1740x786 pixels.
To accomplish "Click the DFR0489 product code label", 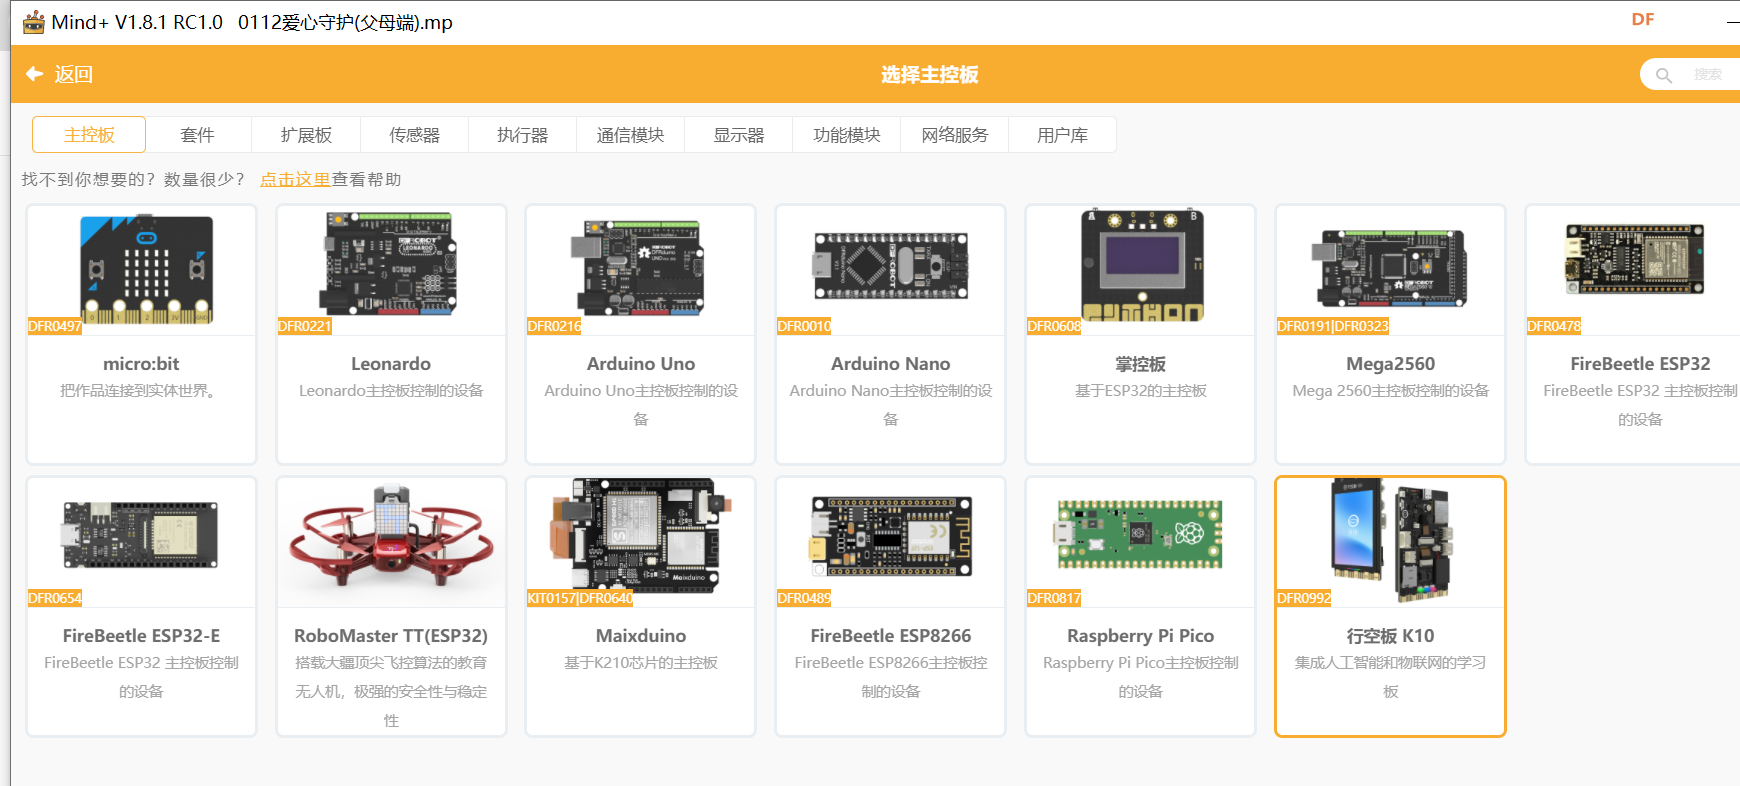I will (804, 598).
